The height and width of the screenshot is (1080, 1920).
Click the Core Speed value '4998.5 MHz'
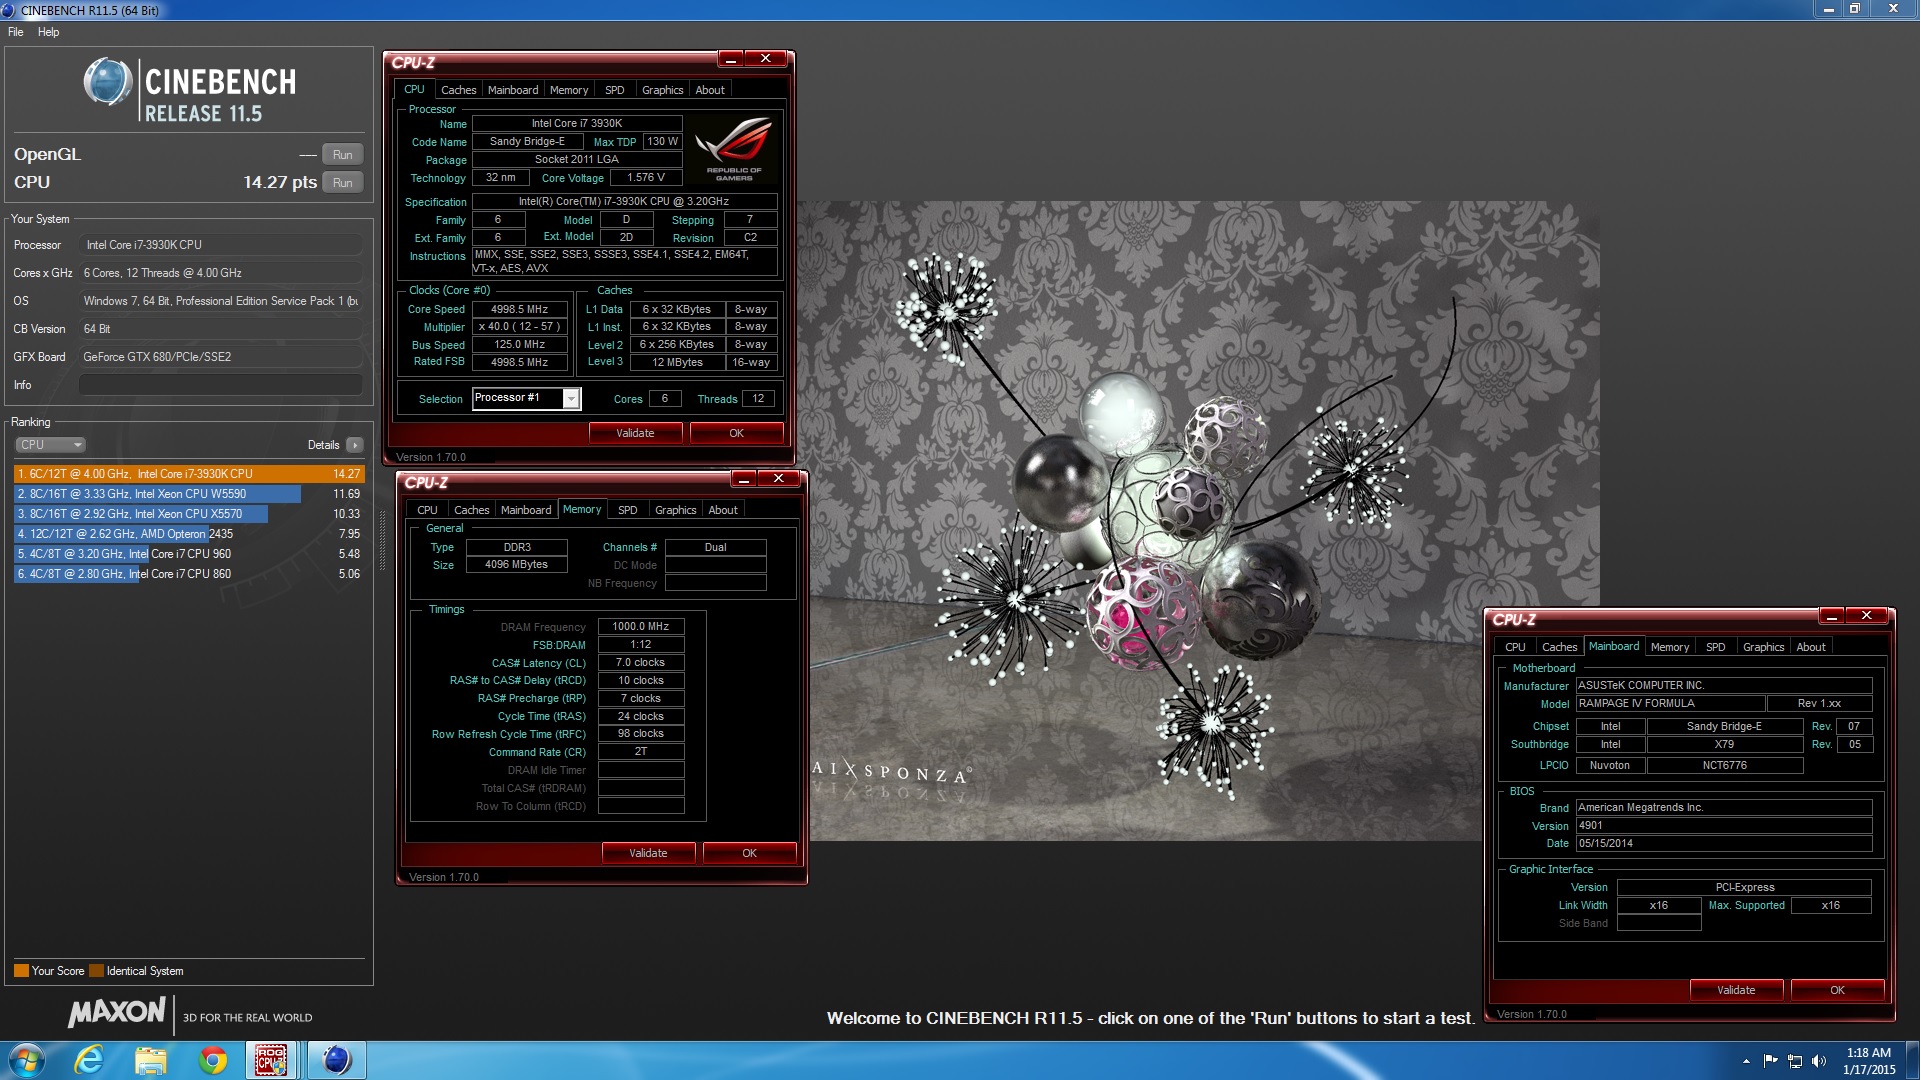click(519, 309)
